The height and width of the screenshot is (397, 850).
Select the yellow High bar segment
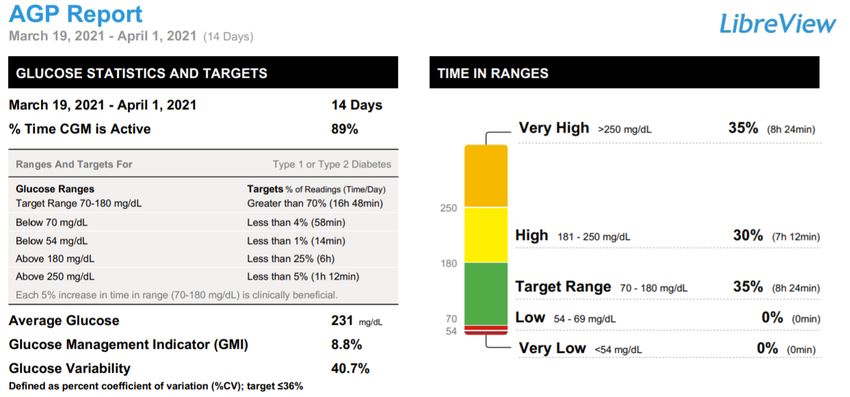pos(486,235)
